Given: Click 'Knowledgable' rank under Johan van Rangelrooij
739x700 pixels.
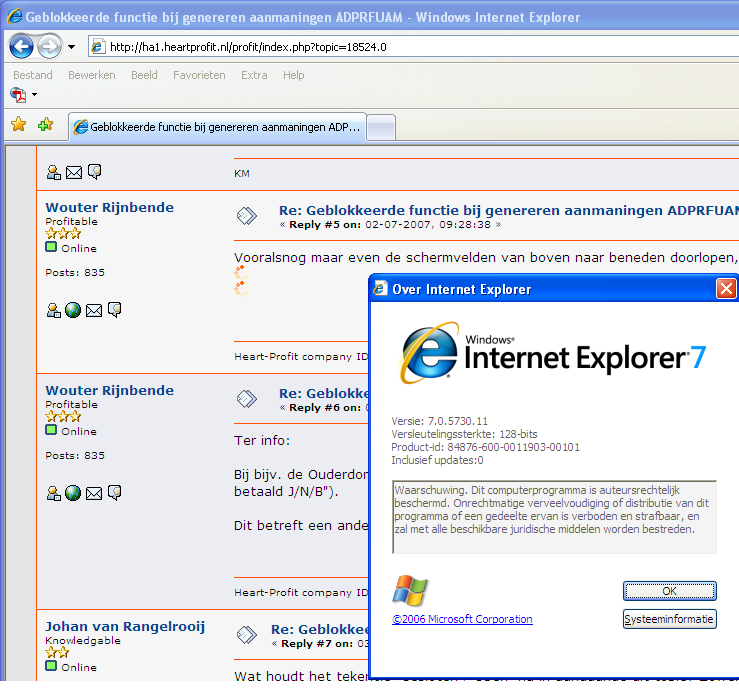Looking at the screenshot, I should [x=83, y=640].
